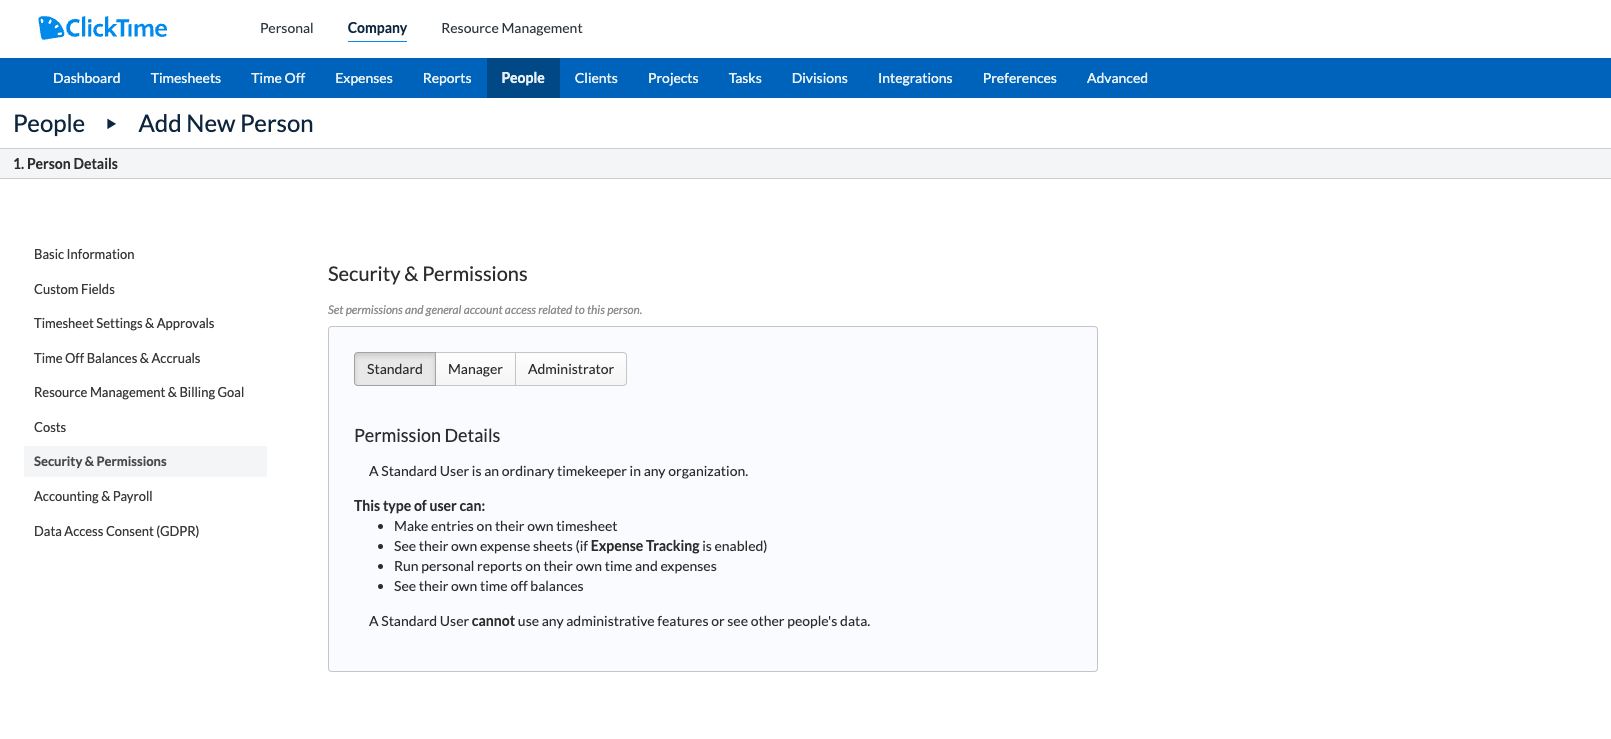Image resolution: width=1611 pixels, height=739 pixels.
Task: Open the Advanced navigation item
Action: 1117,78
